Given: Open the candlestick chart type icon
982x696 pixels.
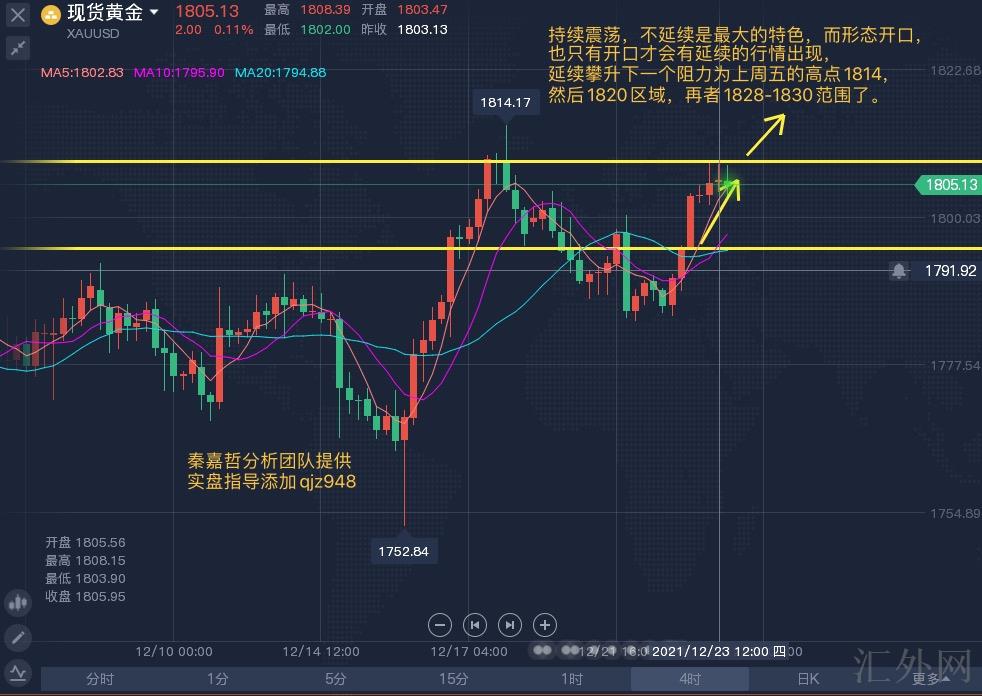Looking at the screenshot, I should pyautogui.click(x=18, y=603).
